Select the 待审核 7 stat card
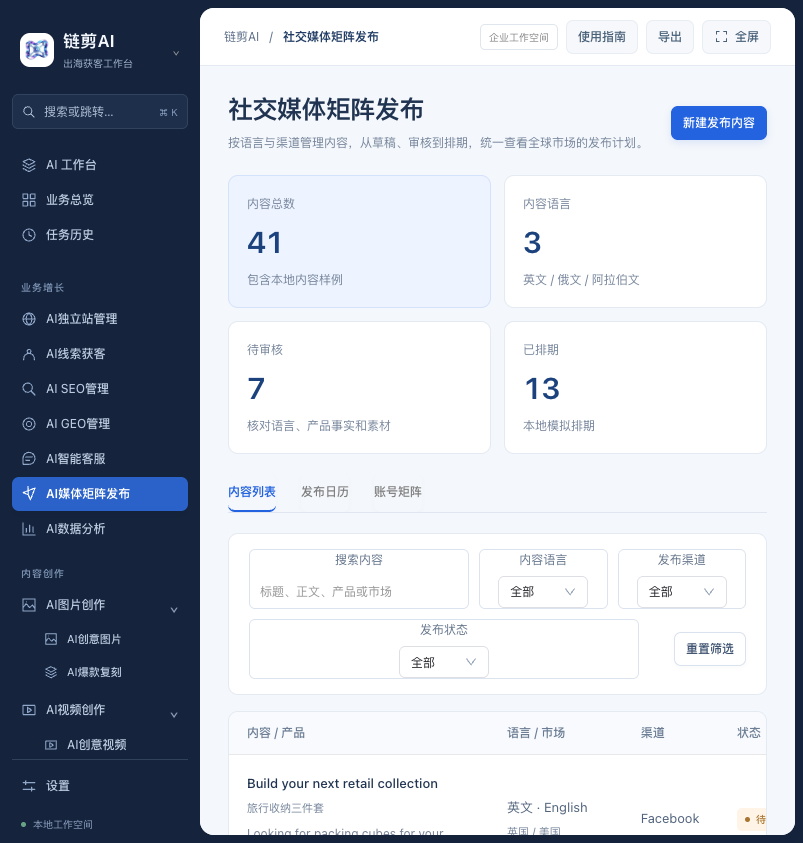Screen dimensions: 803x843 pyautogui.click(x=360, y=388)
